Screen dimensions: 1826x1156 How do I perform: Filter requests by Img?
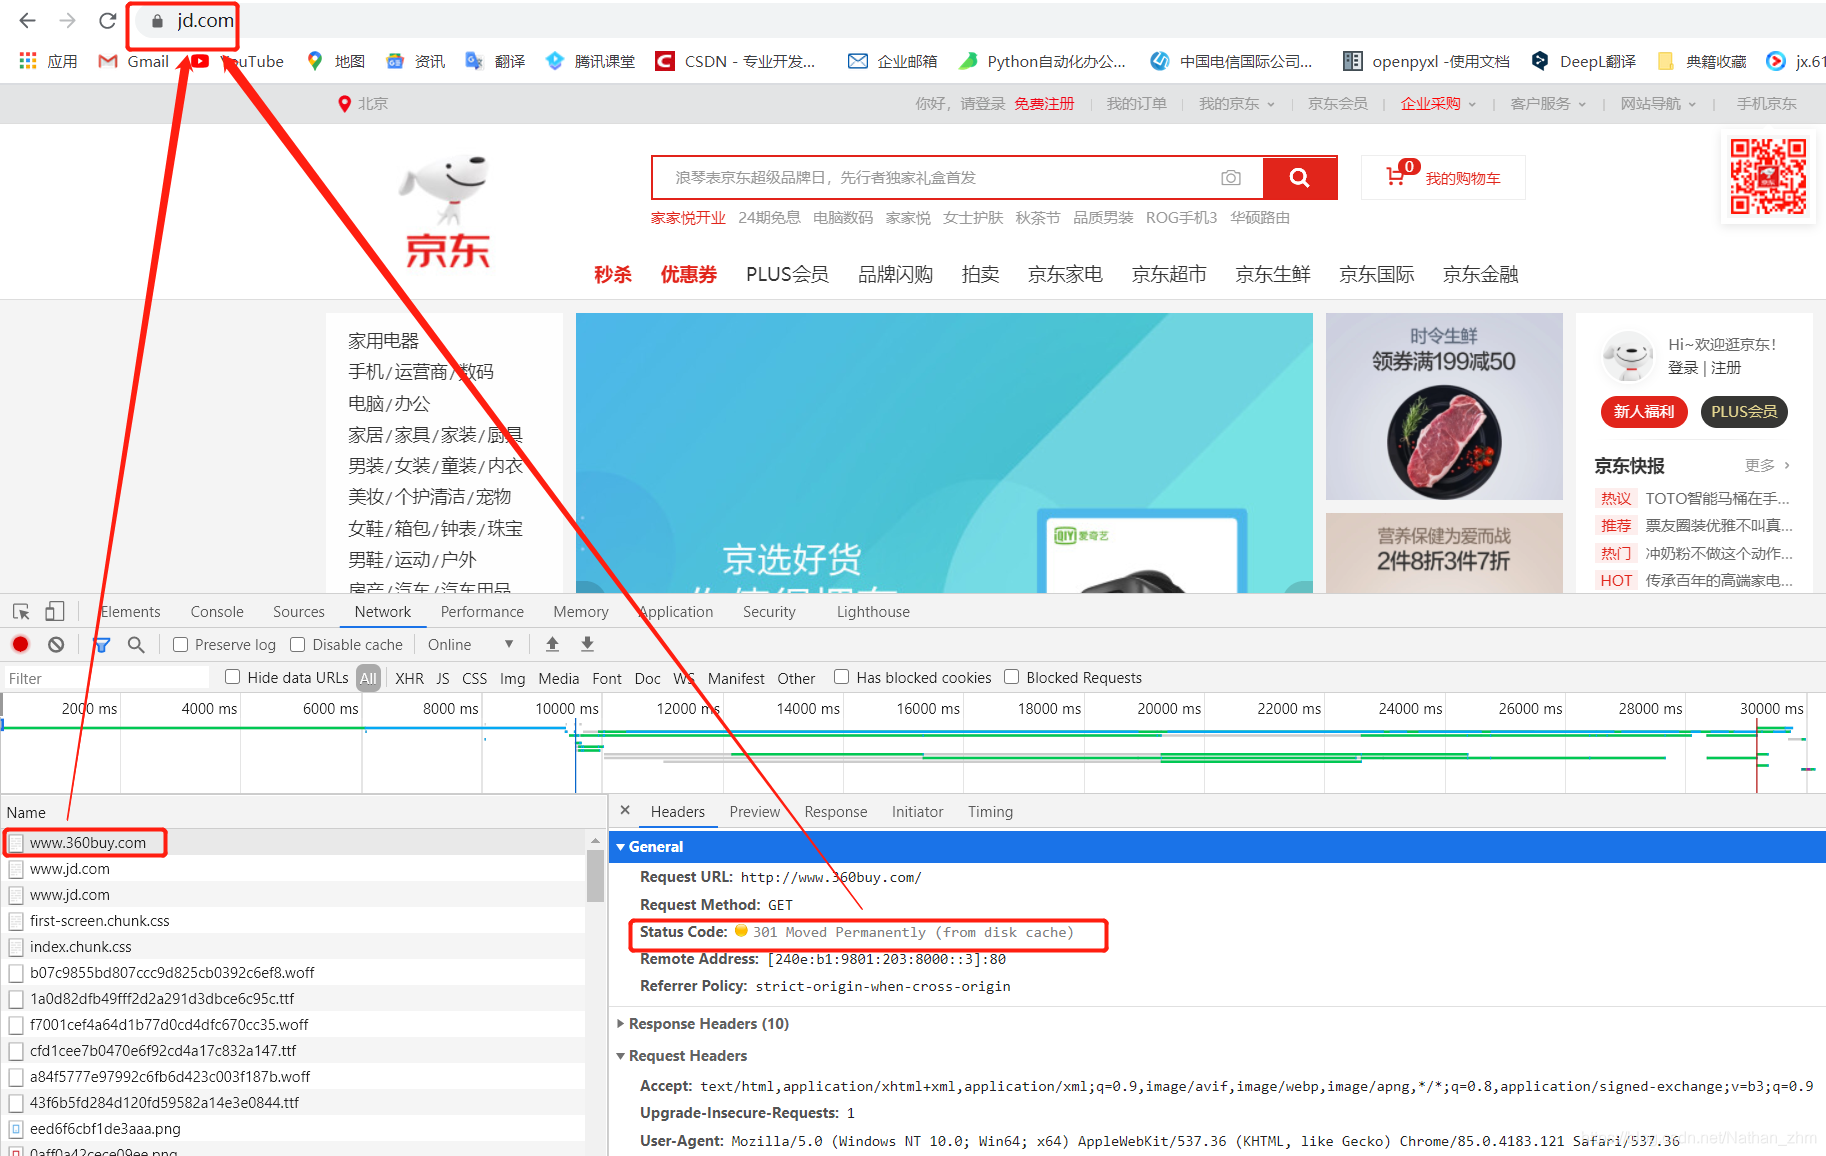tap(512, 678)
